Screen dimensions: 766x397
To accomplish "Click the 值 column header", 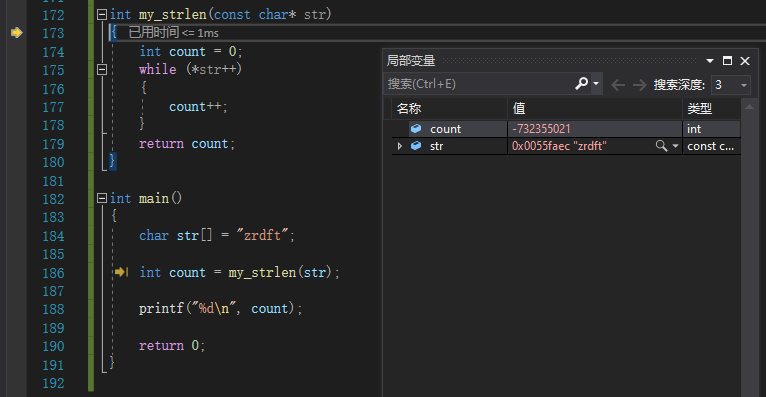I will (595, 108).
